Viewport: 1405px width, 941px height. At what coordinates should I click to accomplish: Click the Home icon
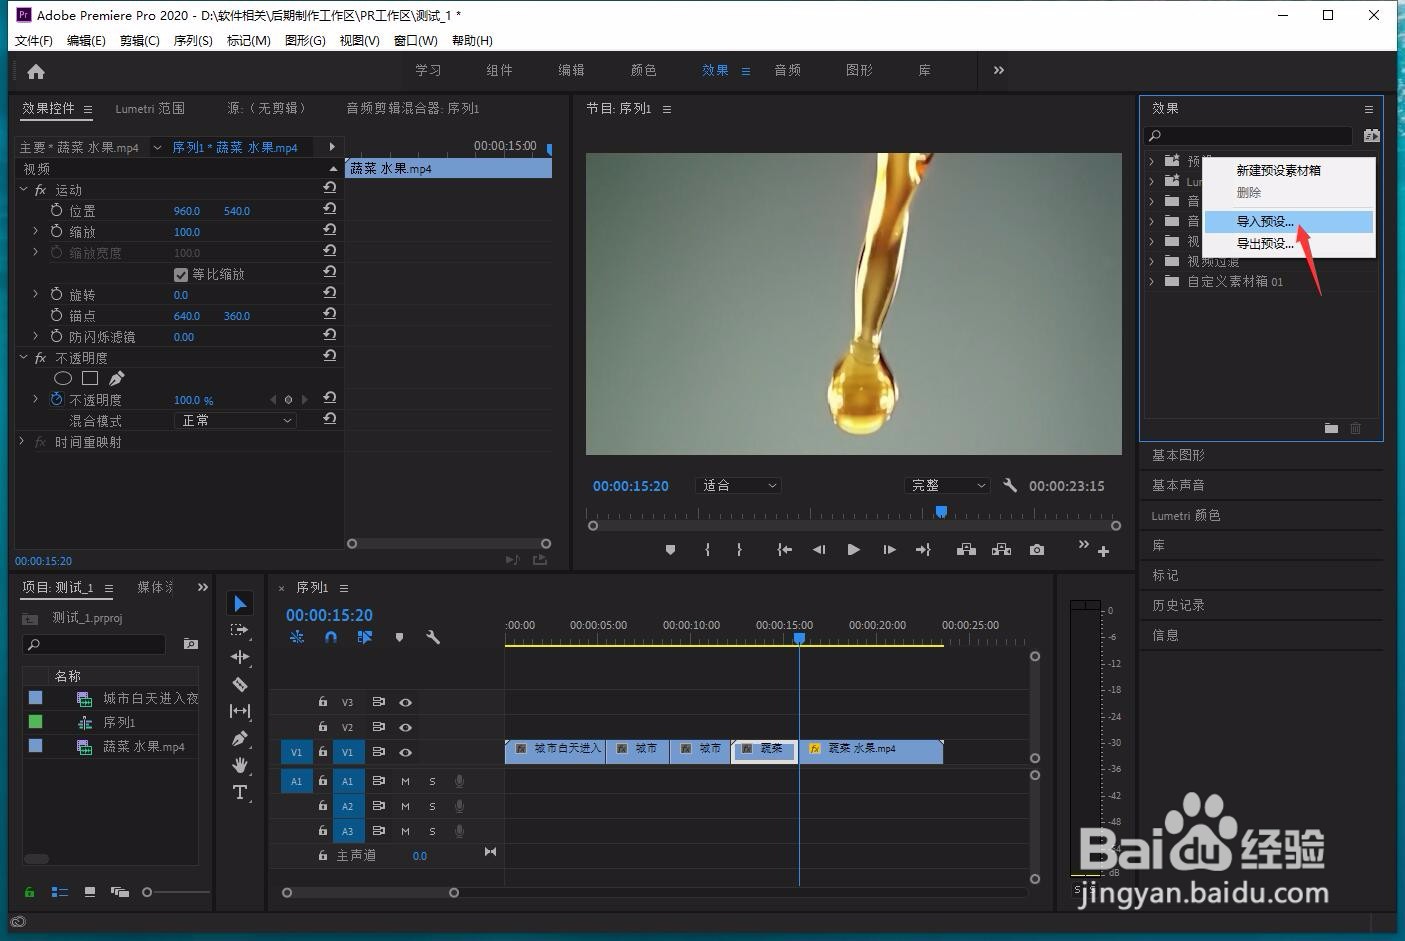[36, 71]
